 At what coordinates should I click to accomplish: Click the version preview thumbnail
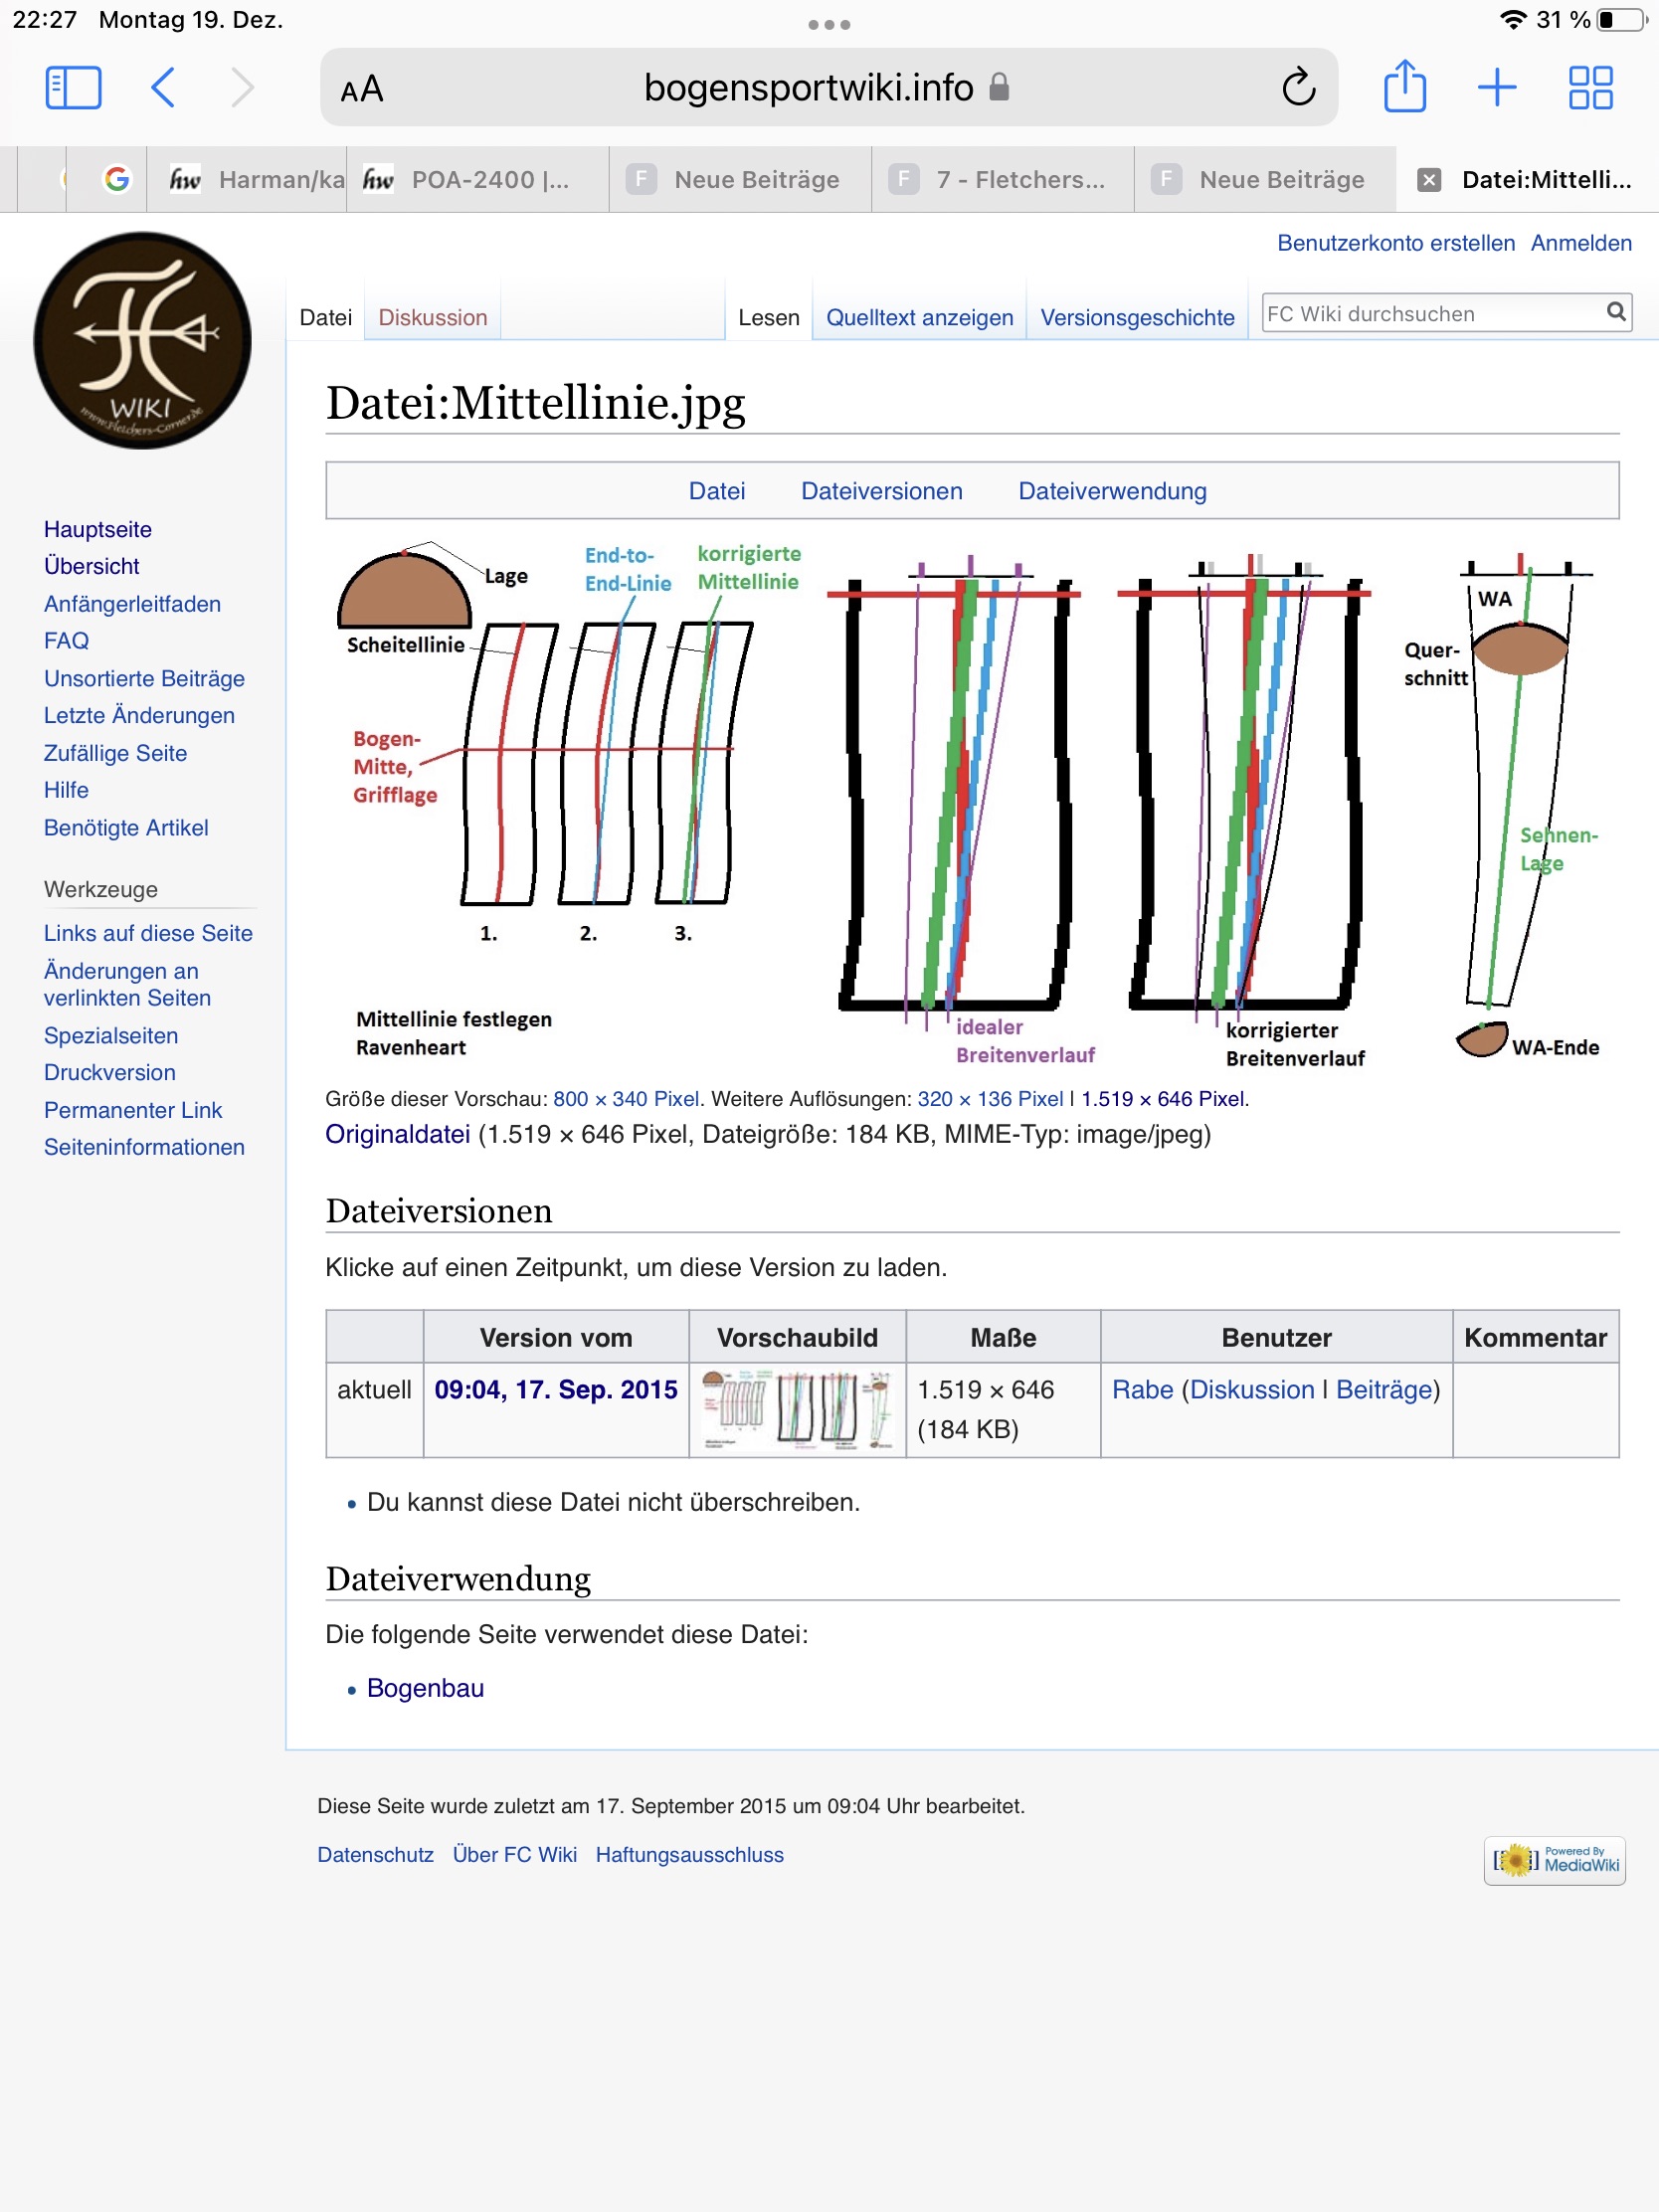[797, 1410]
